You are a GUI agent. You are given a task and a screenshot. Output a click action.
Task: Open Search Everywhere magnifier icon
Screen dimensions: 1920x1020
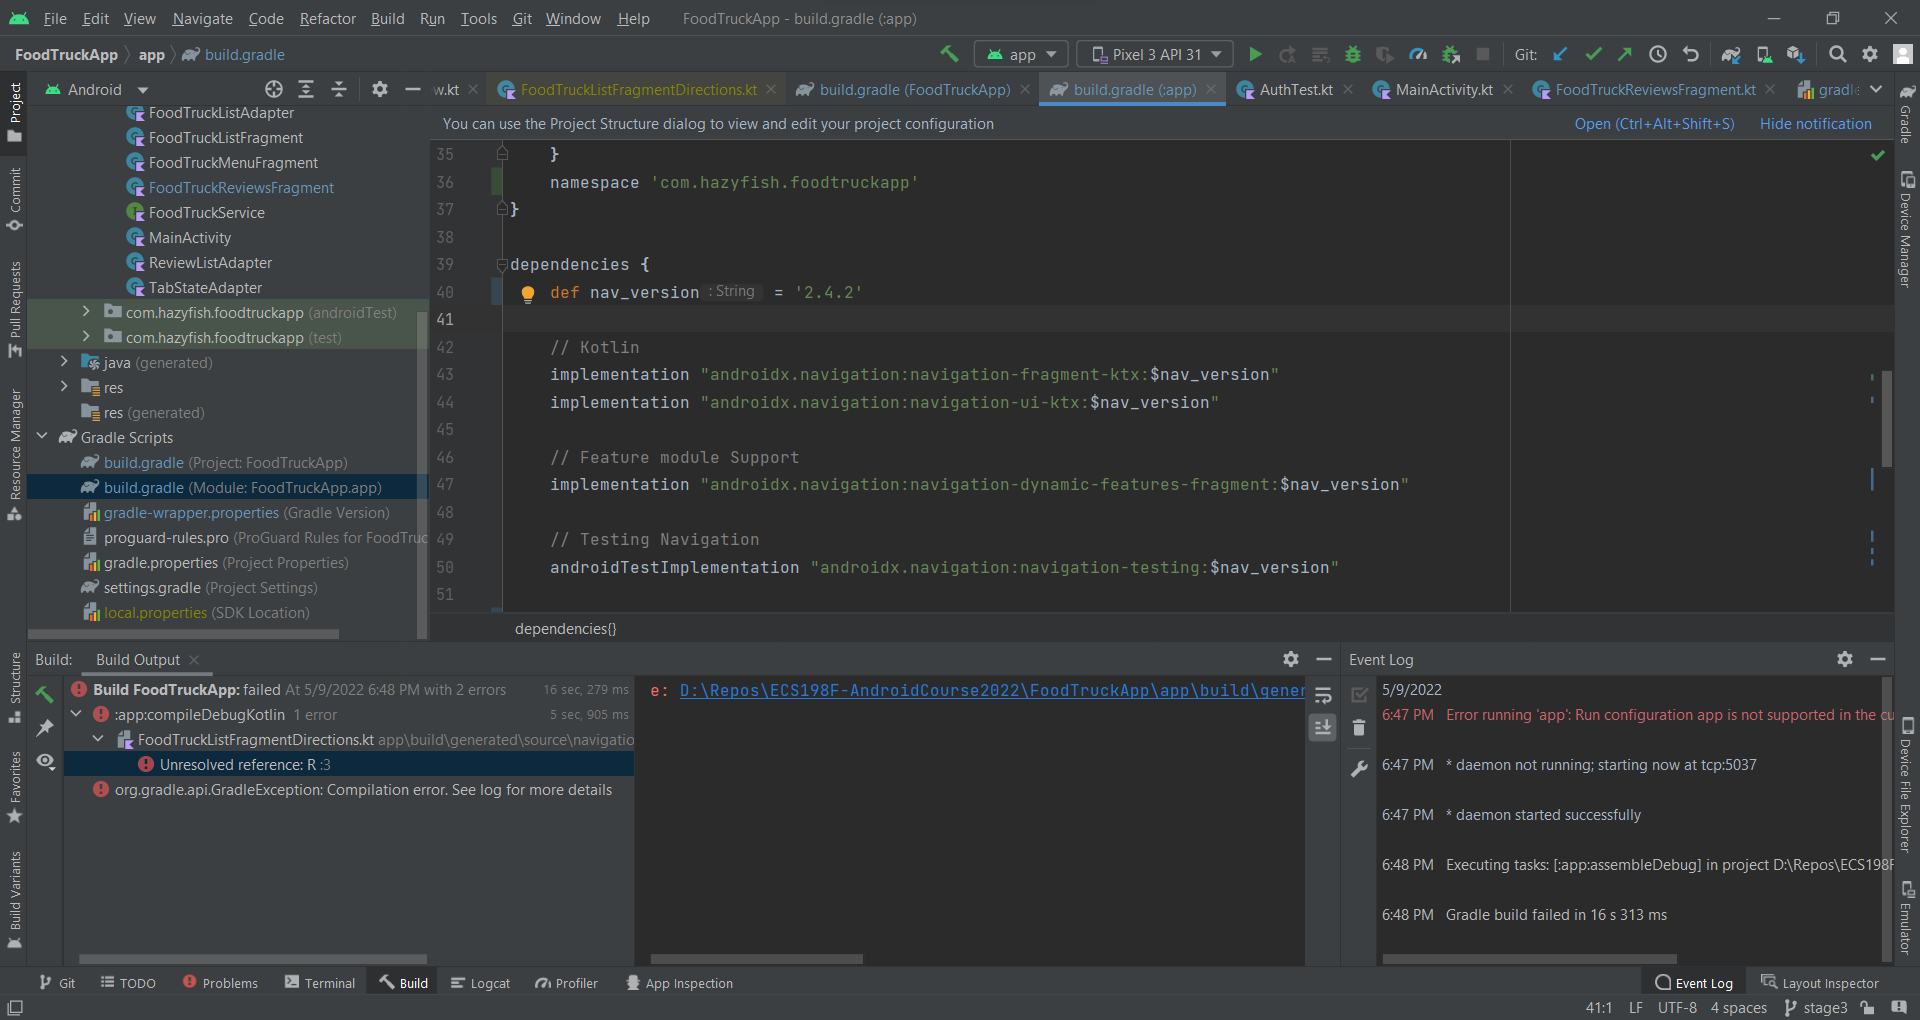[x=1837, y=54]
